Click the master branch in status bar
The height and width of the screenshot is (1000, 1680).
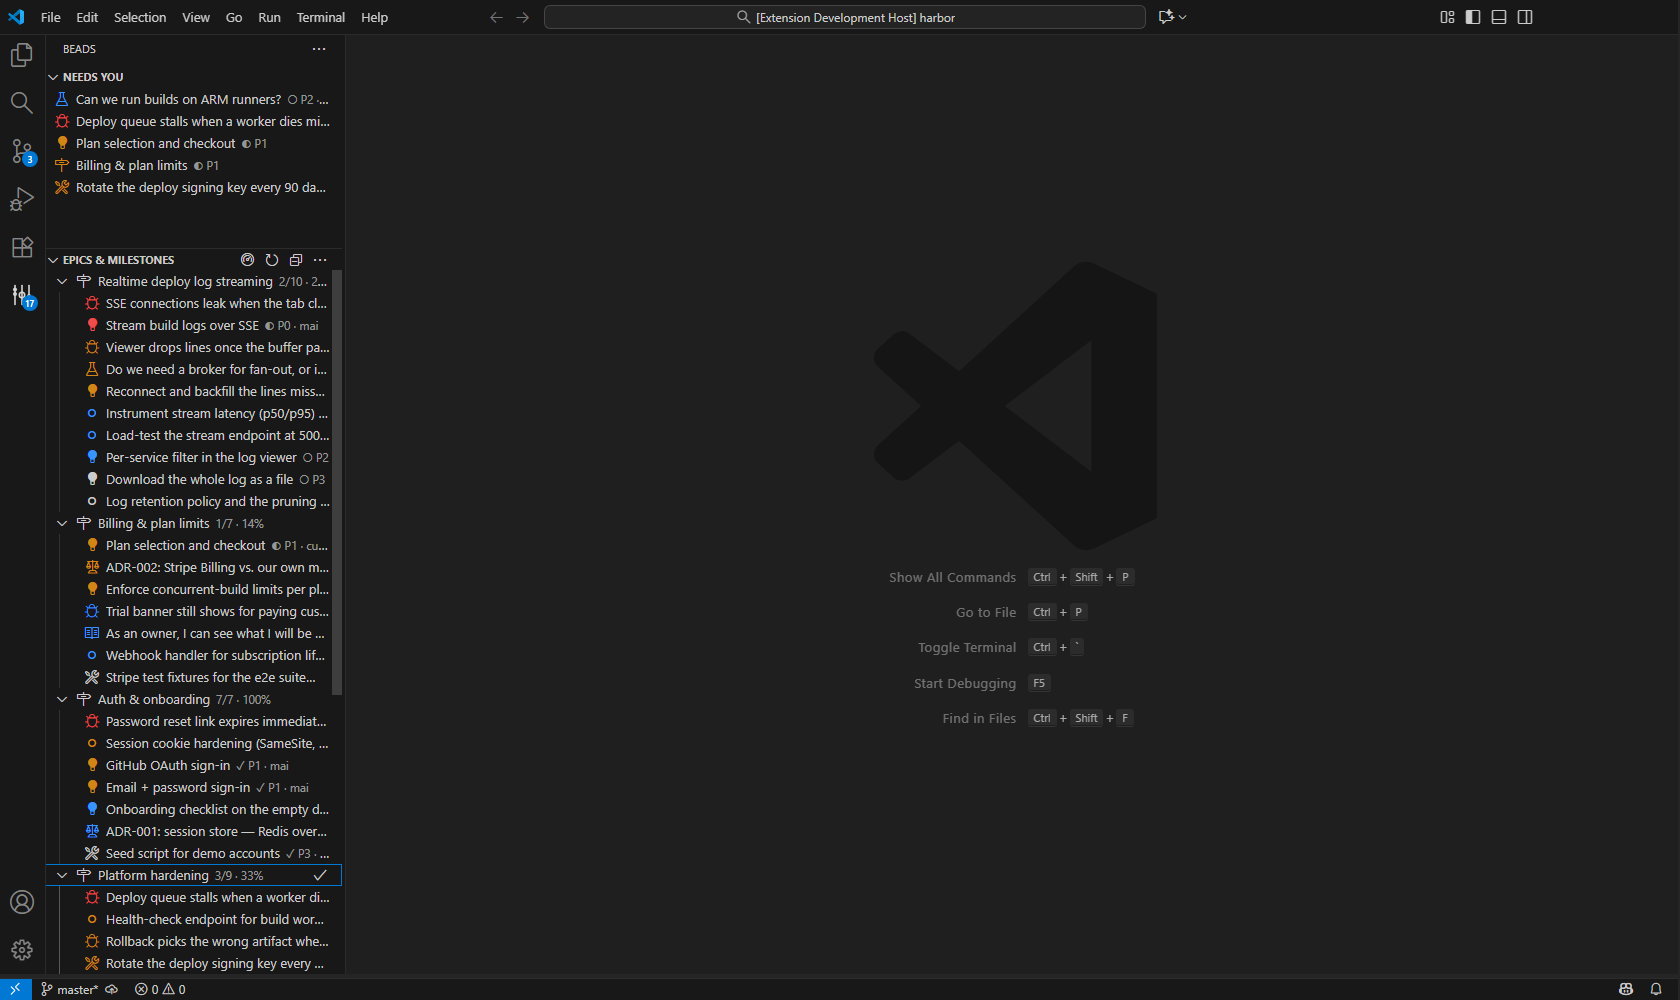pyautogui.click(x=69, y=989)
